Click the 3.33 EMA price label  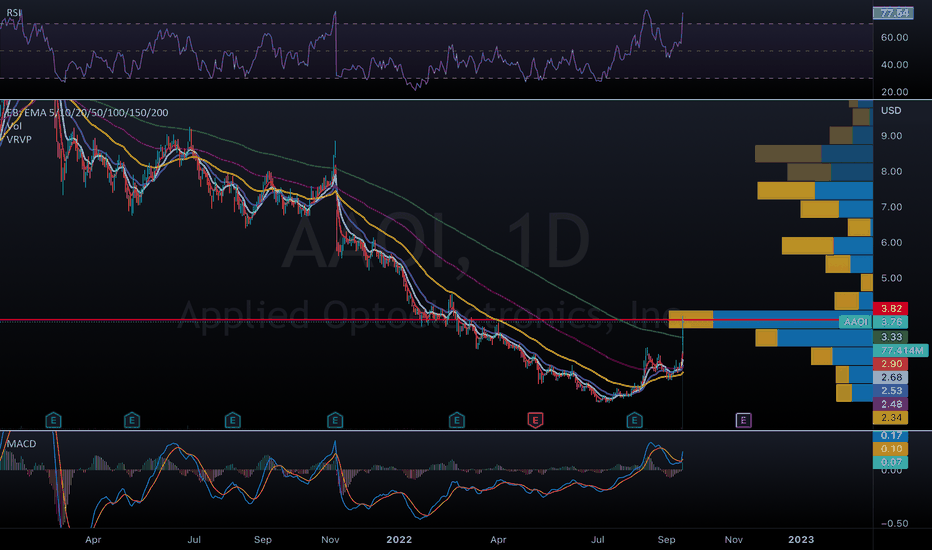pos(890,337)
